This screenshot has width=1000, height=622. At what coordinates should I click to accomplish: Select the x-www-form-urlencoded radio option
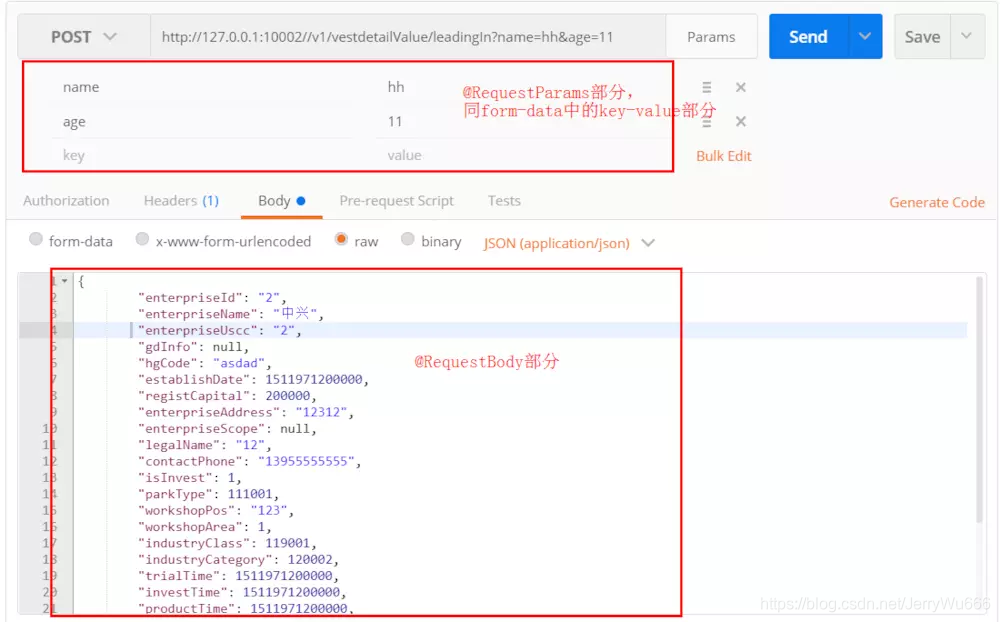[x=142, y=239]
